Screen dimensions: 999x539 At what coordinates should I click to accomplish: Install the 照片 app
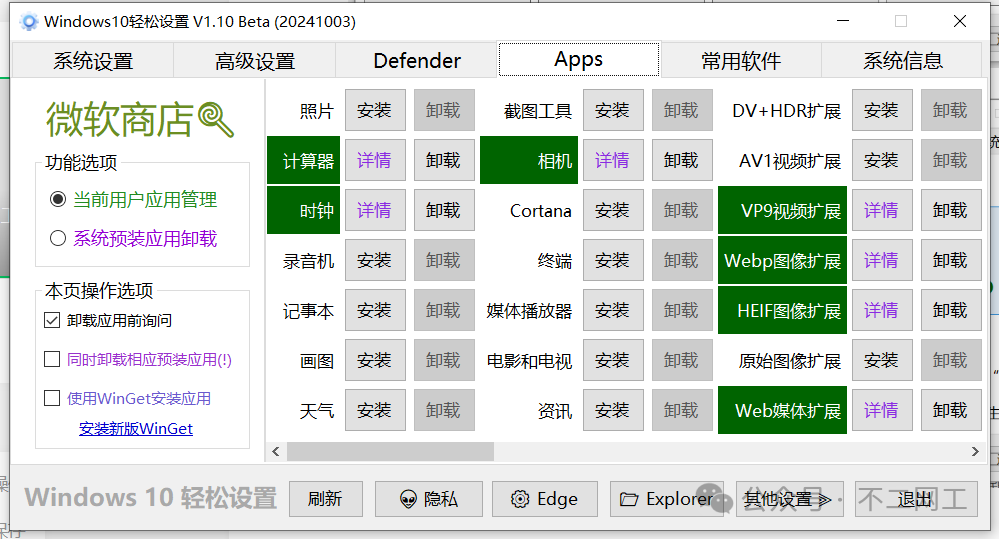(x=375, y=110)
